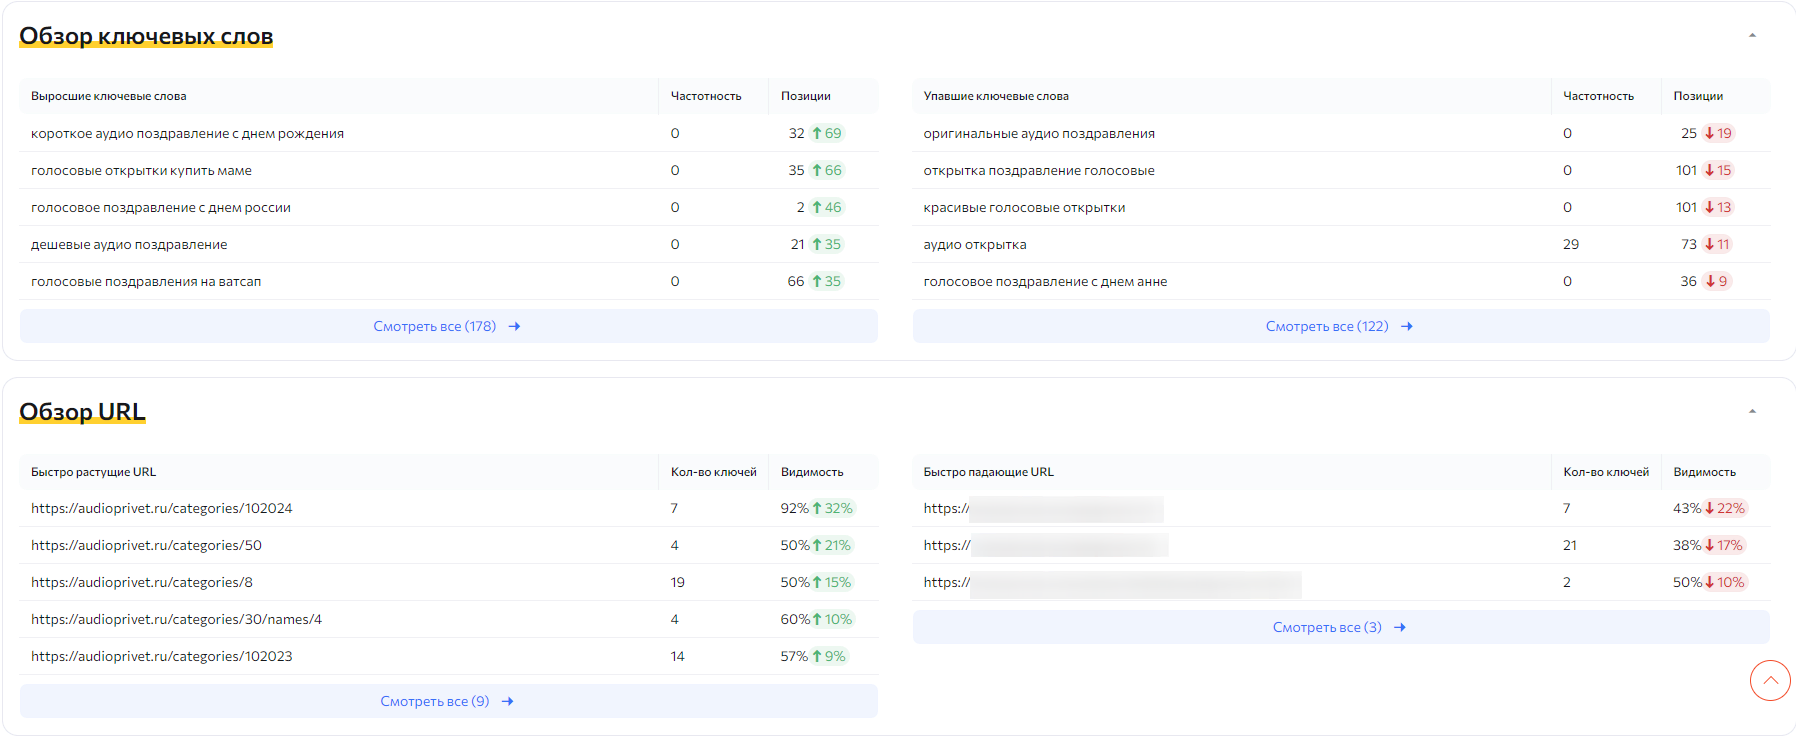This screenshot has height=744, width=1796.
Task: Collapse the Обзор ключевых слов section
Action: [x=1752, y=36]
